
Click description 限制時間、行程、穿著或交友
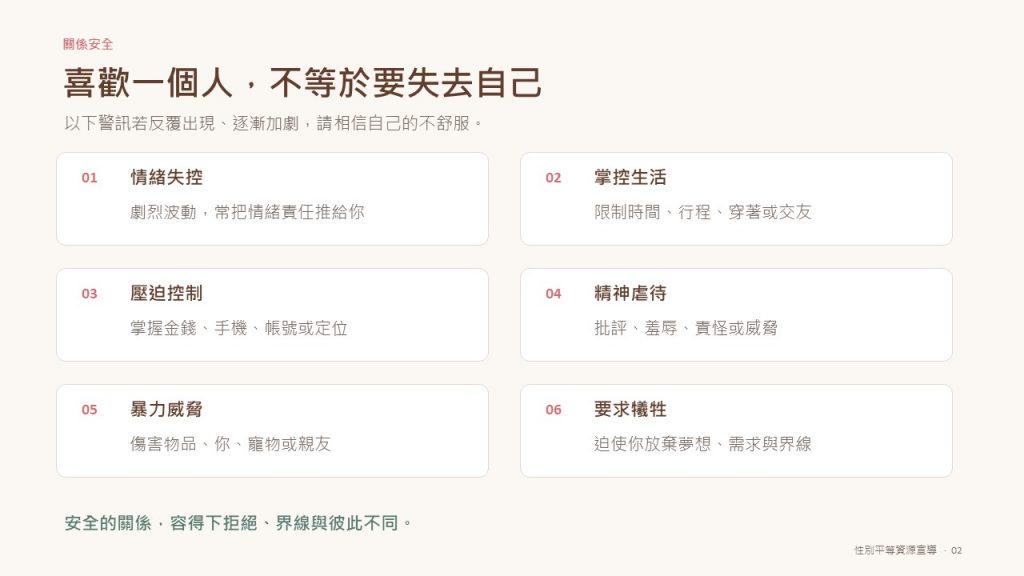tap(703, 212)
